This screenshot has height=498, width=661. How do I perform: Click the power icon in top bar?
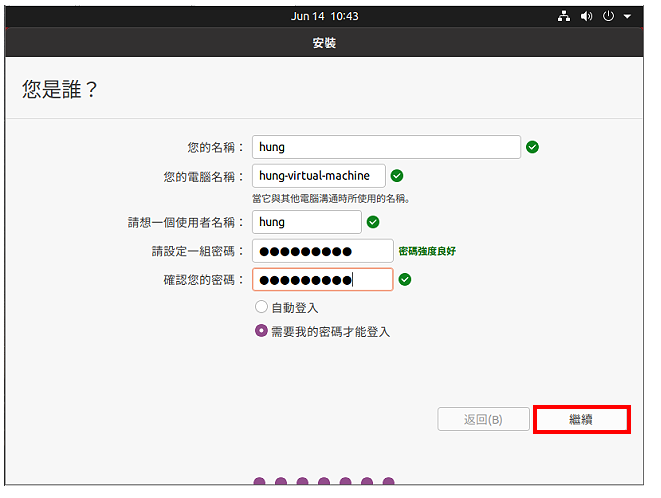tap(608, 16)
